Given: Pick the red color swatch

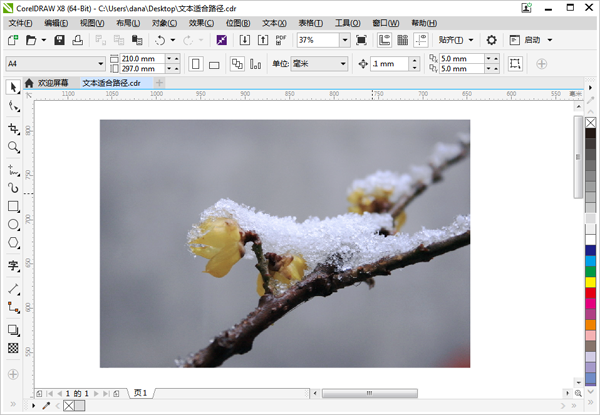Looking at the screenshot, I should click(590, 293).
